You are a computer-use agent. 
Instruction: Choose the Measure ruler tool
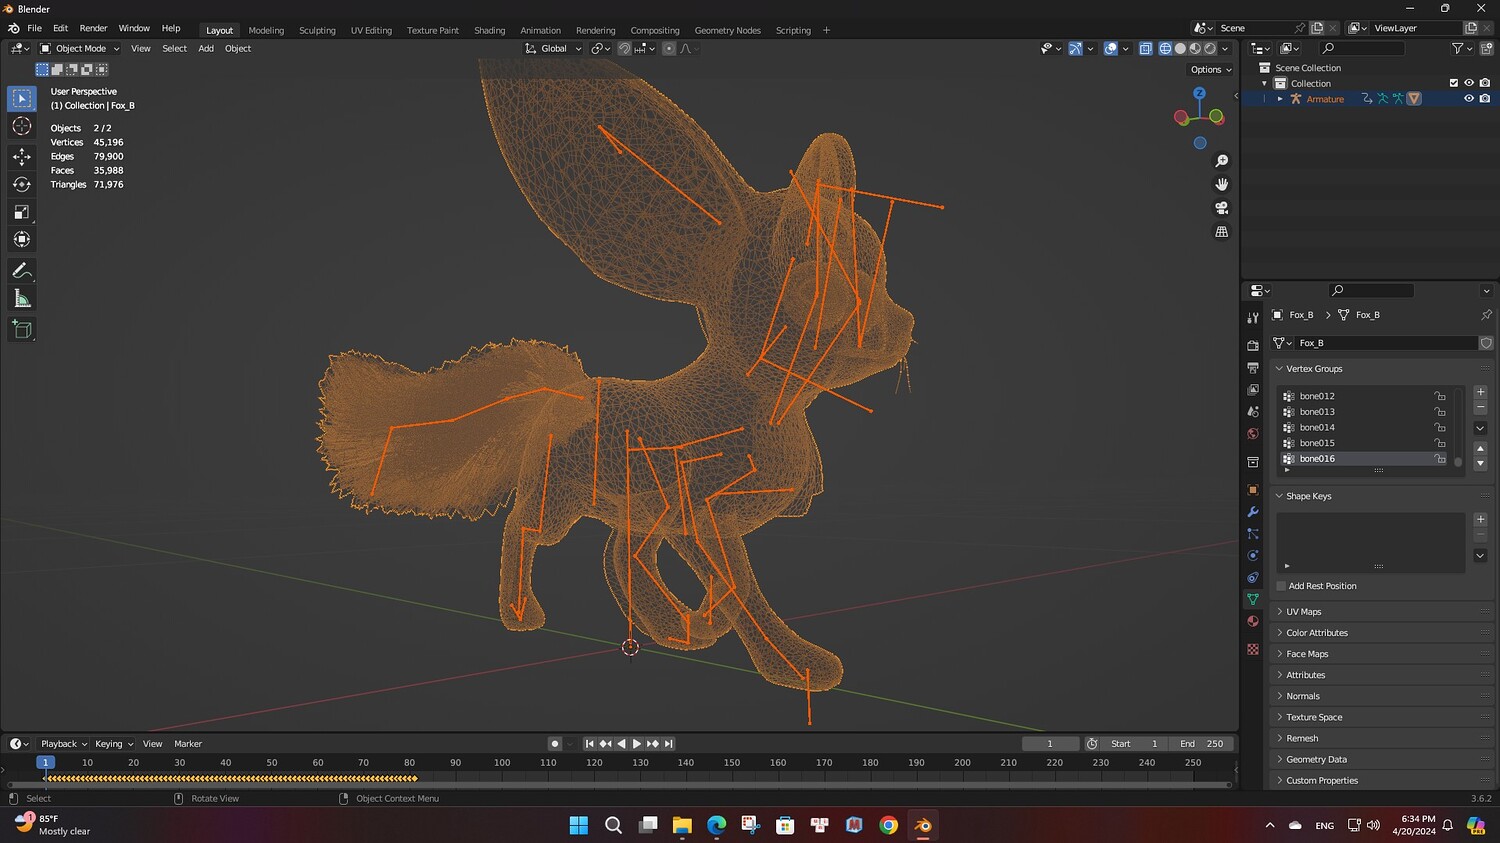[22, 299]
